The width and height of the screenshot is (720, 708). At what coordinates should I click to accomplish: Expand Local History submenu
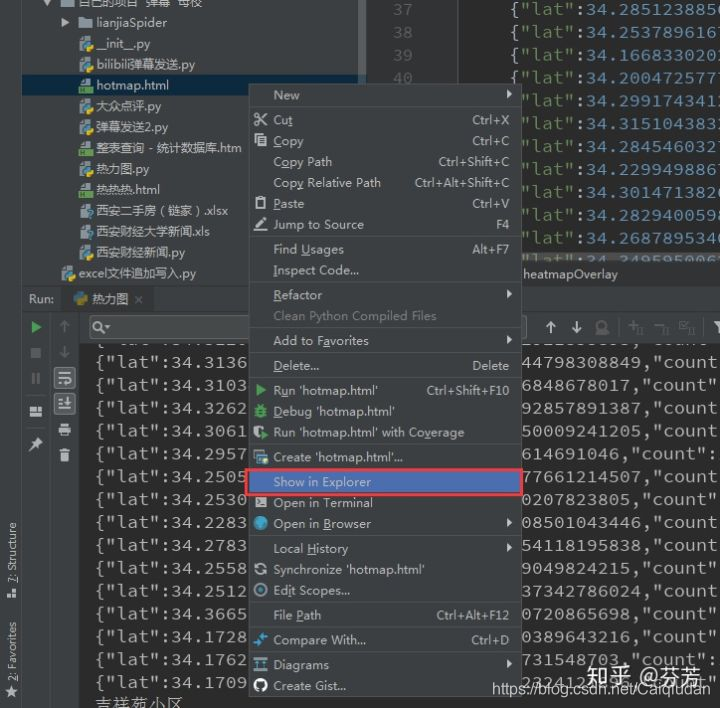tap(385, 548)
